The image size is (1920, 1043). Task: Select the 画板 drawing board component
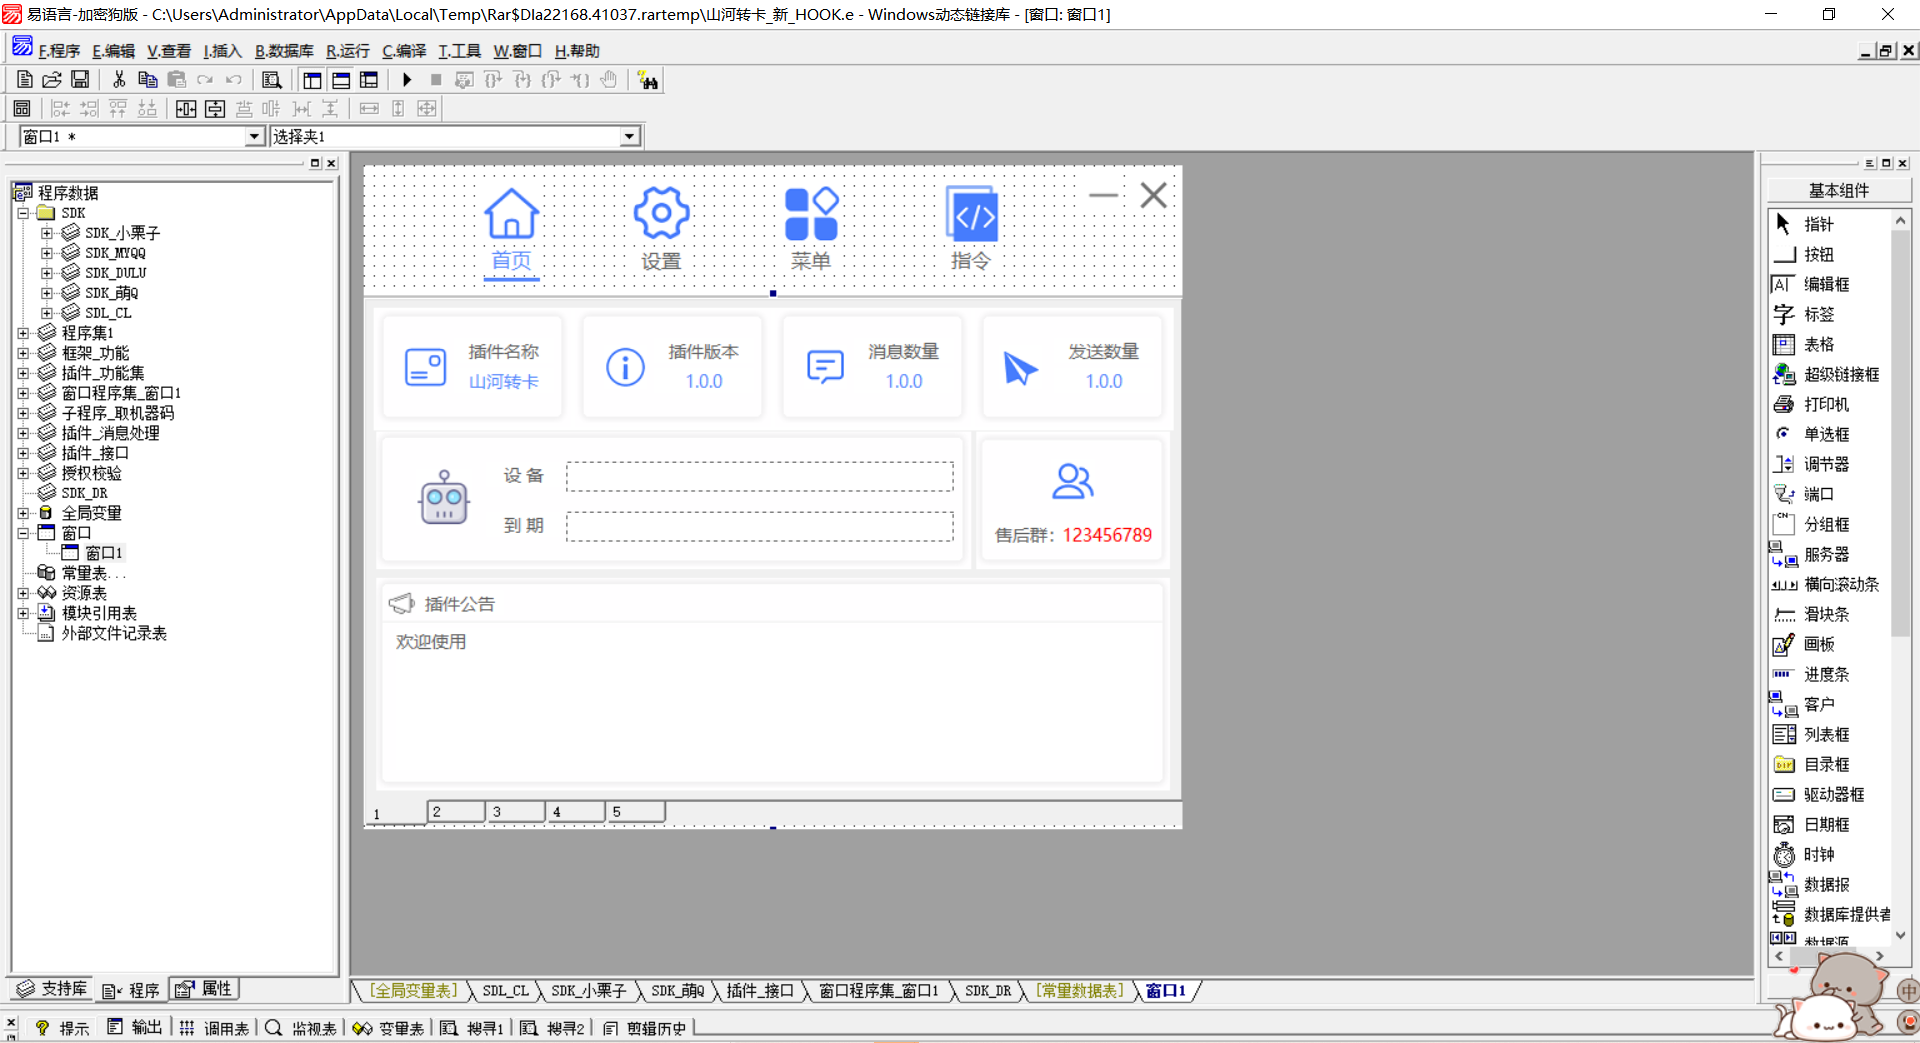tap(1817, 645)
